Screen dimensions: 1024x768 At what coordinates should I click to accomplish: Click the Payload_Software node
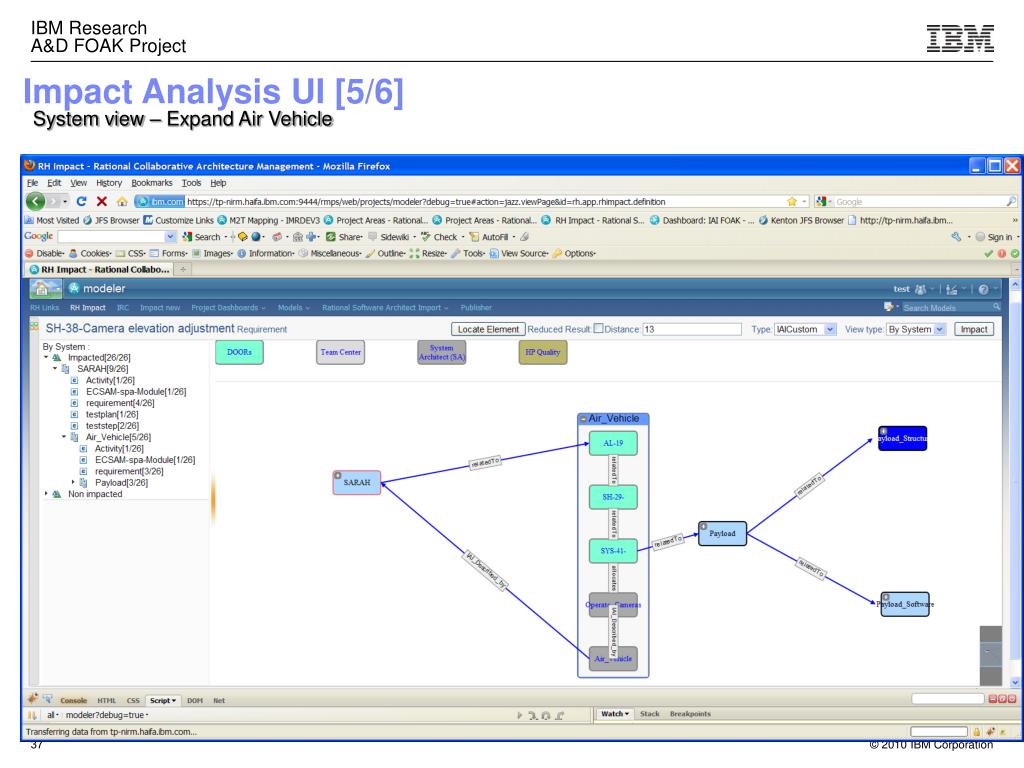(905, 604)
